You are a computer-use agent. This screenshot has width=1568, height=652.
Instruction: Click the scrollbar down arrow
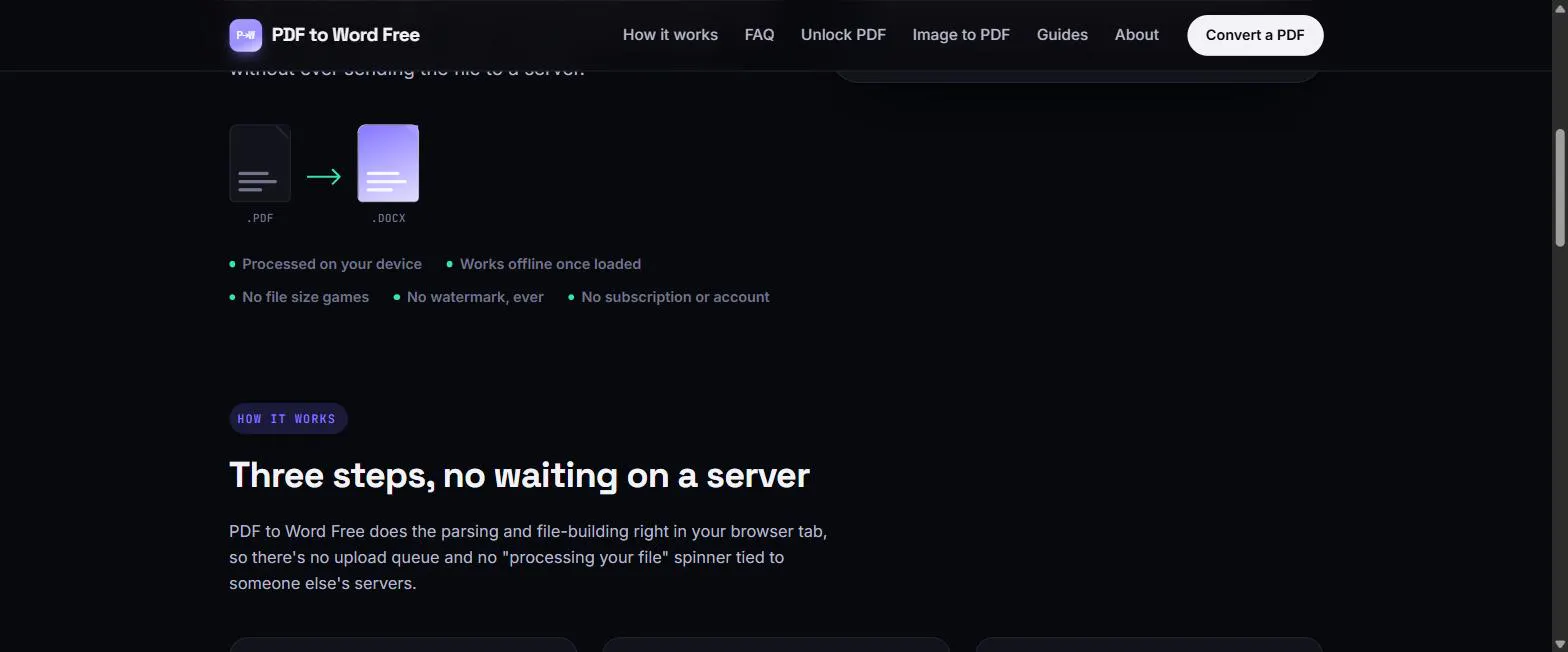click(x=1559, y=644)
